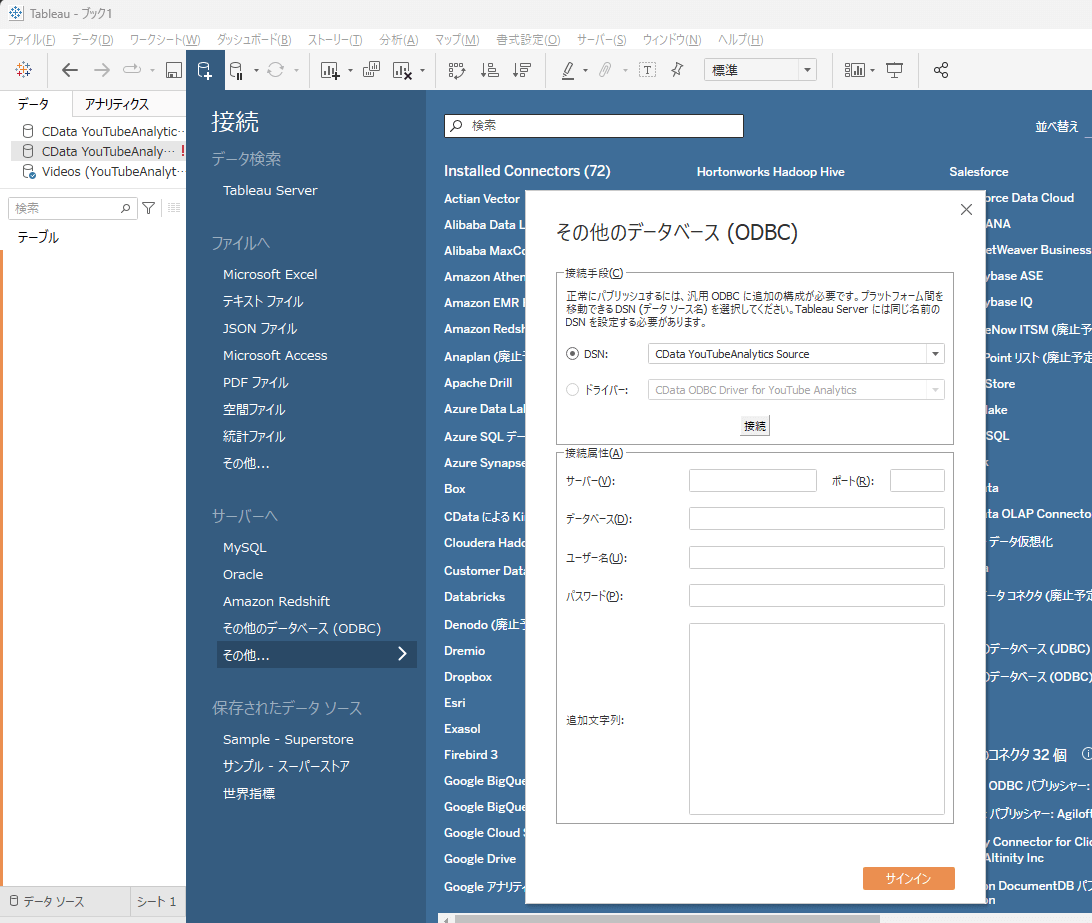This screenshot has height=923, width=1092.
Task: Click the orange サインイン button
Action: [x=908, y=878]
